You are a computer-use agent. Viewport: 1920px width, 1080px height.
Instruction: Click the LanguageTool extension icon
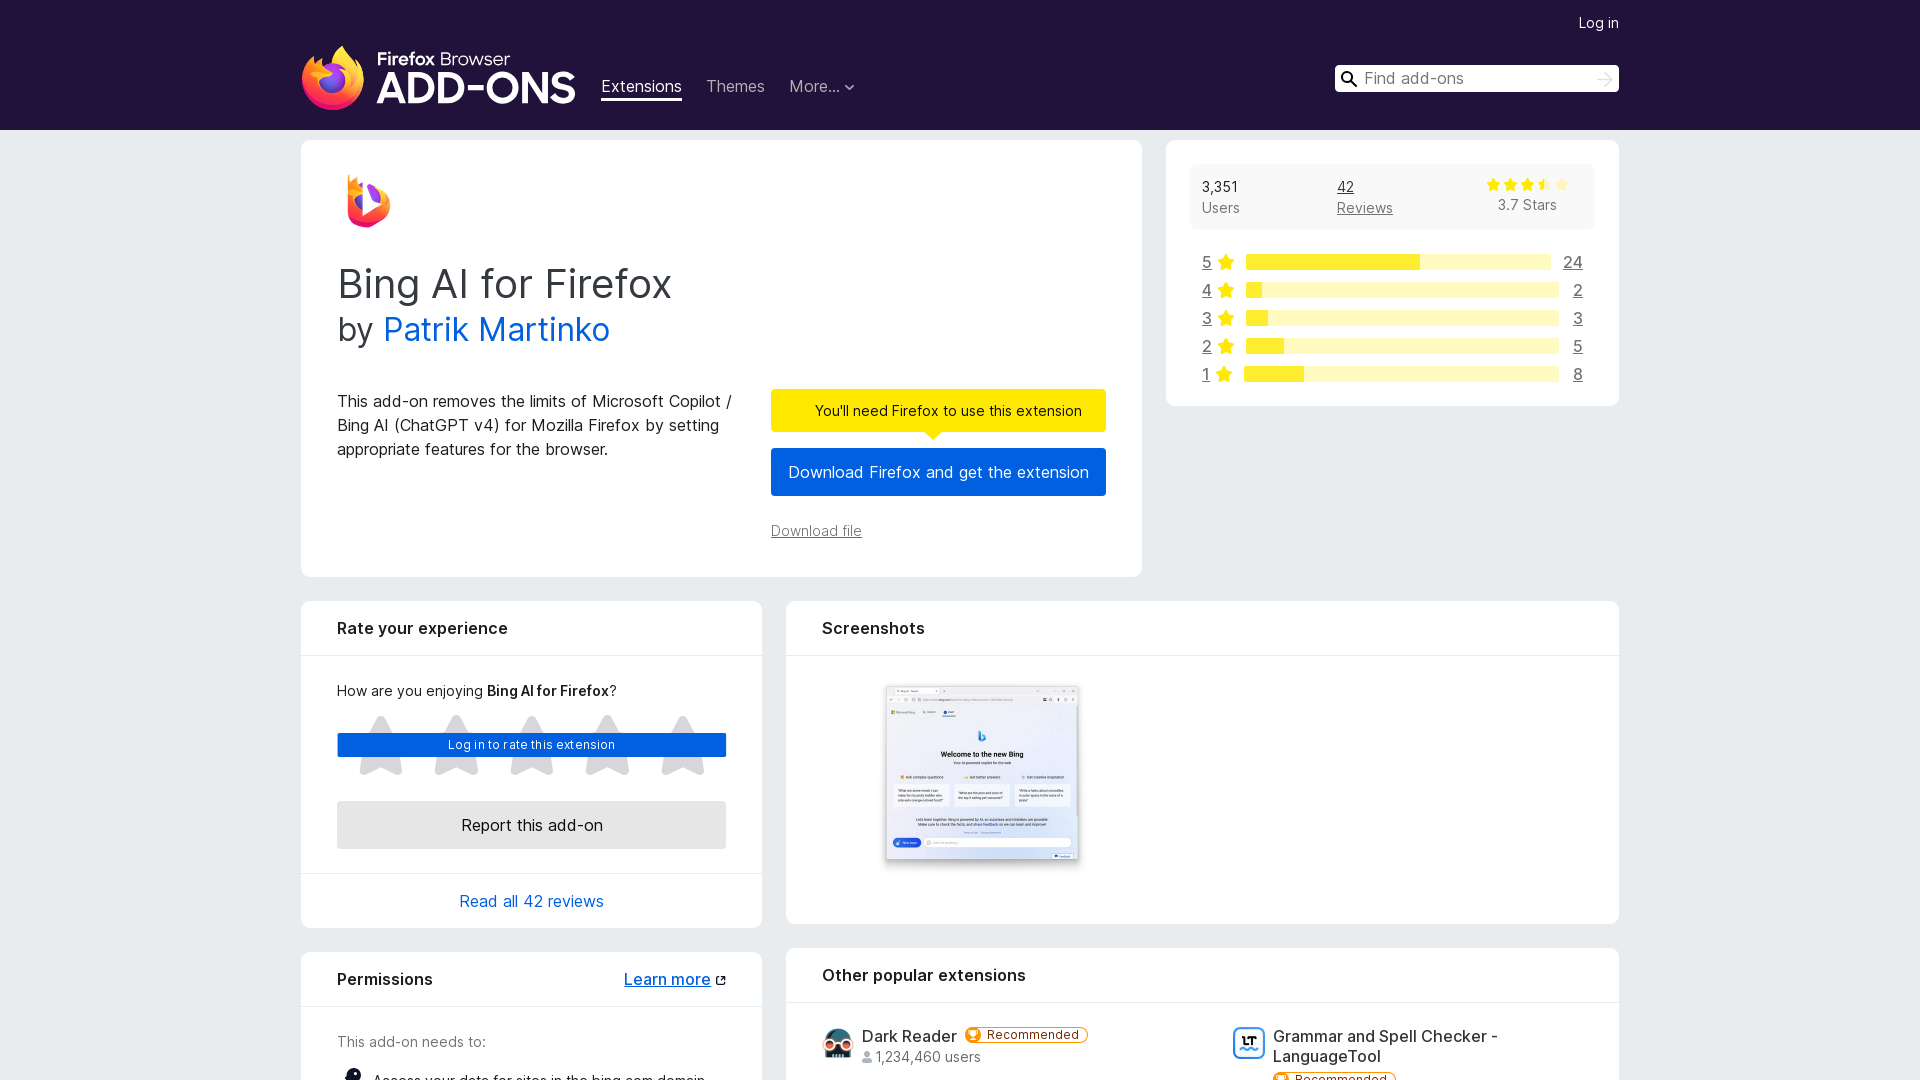pyautogui.click(x=1249, y=1043)
